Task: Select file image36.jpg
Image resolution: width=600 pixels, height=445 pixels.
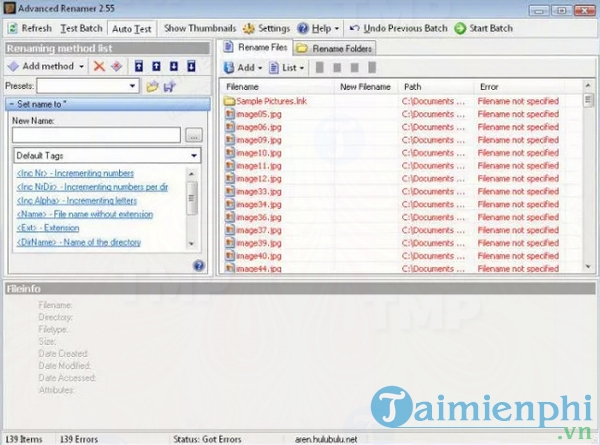Action: click(x=401, y=217)
